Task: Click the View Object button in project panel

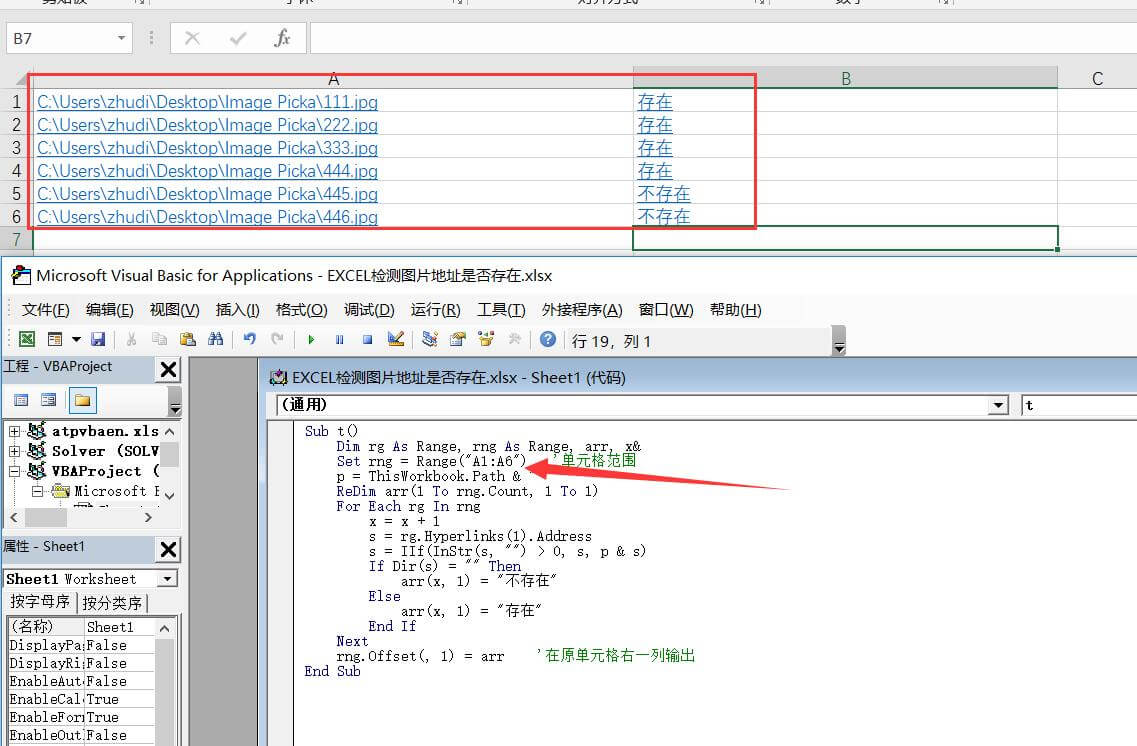Action: point(47,401)
